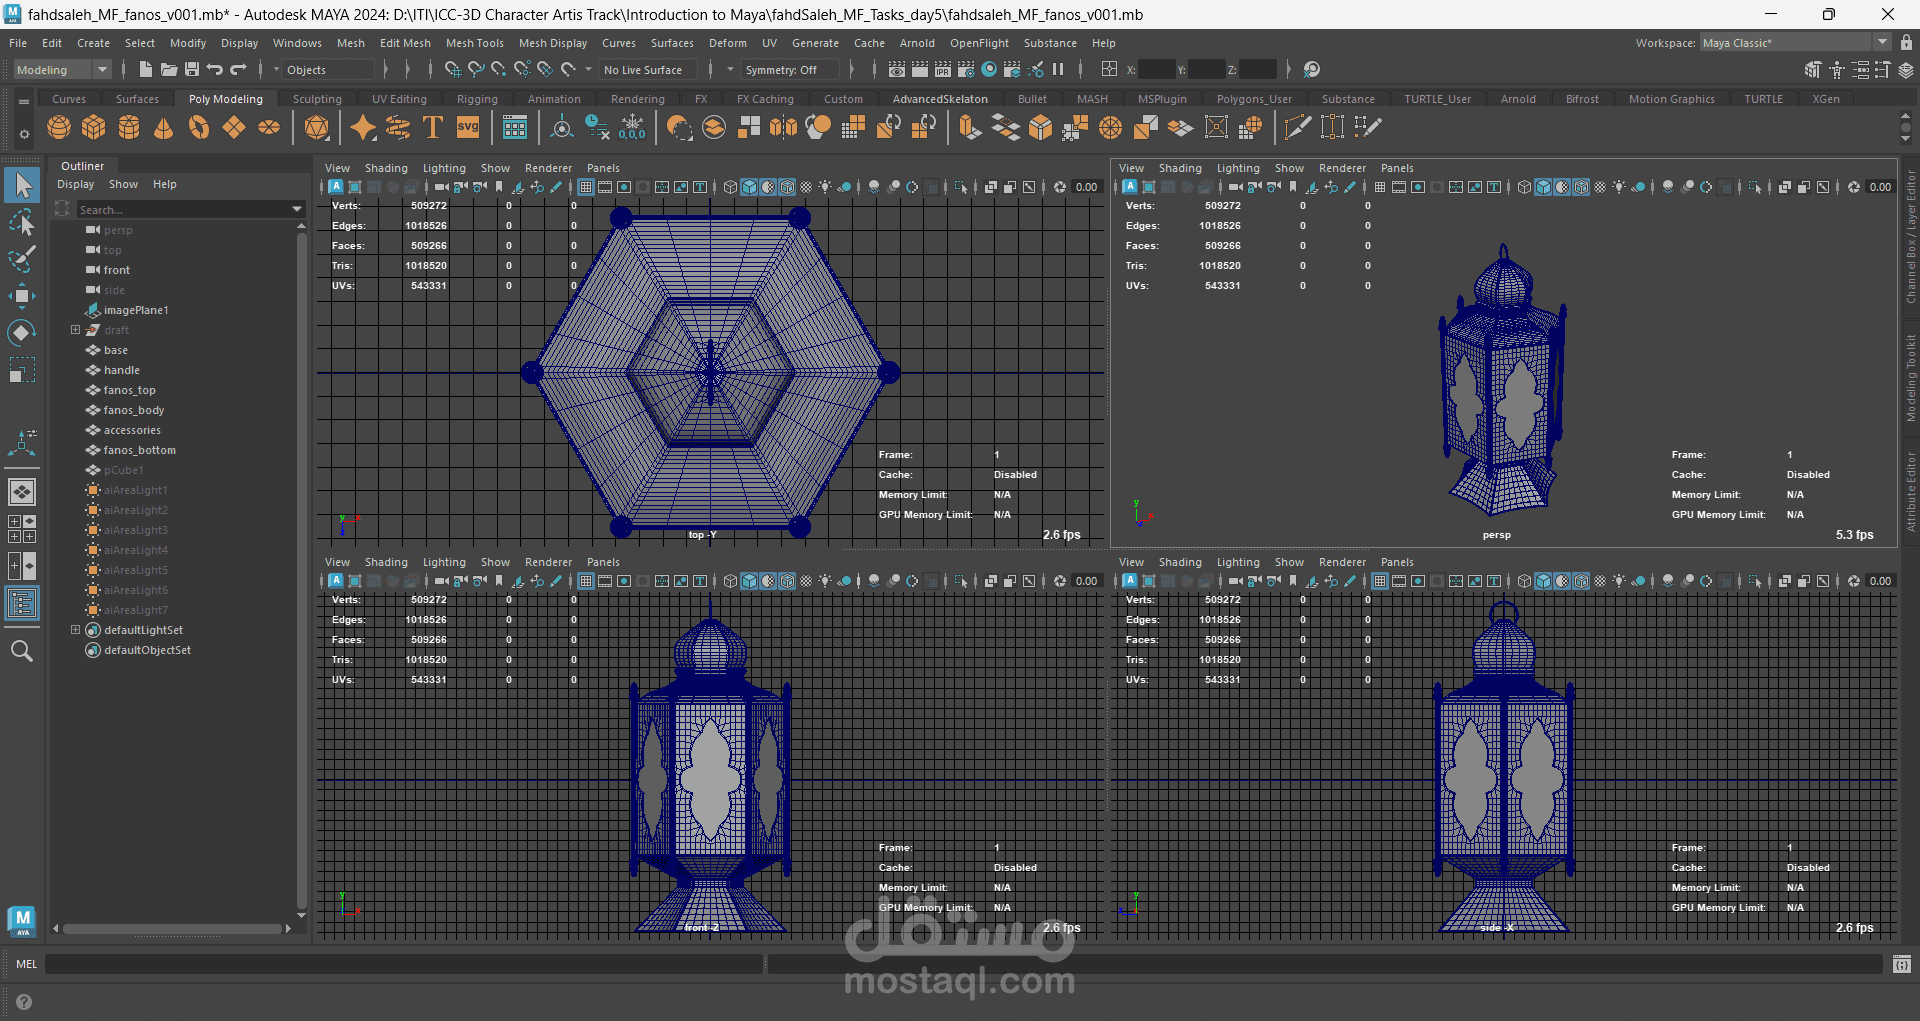Screen dimensions: 1920x1021
Task: Click the polygon Type text tool icon
Action: [x=433, y=128]
